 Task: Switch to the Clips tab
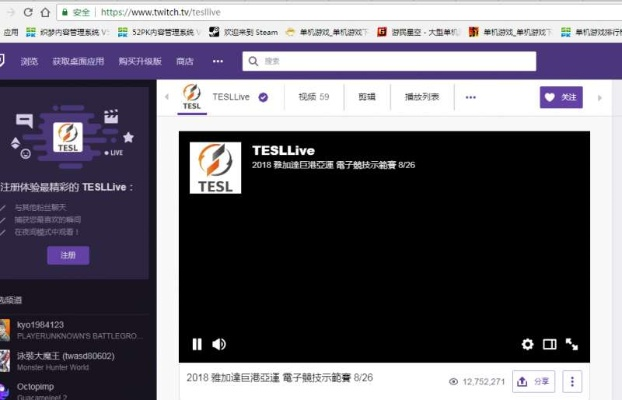(367, 97)
